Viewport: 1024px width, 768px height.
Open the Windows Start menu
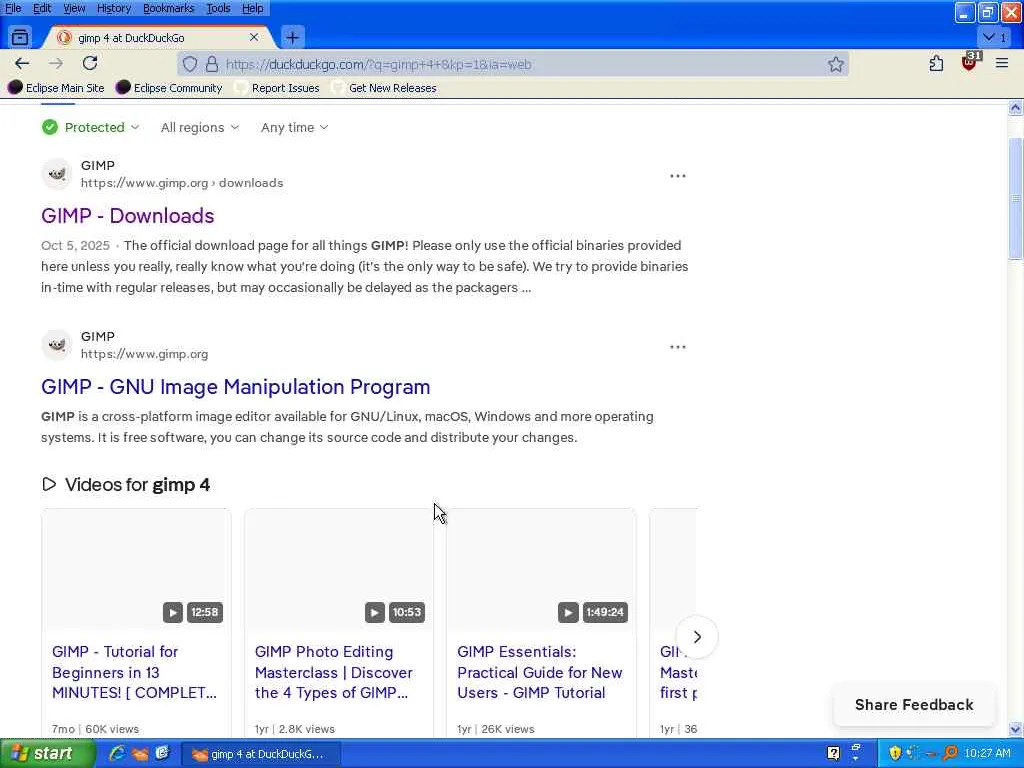tap(46, 754)
